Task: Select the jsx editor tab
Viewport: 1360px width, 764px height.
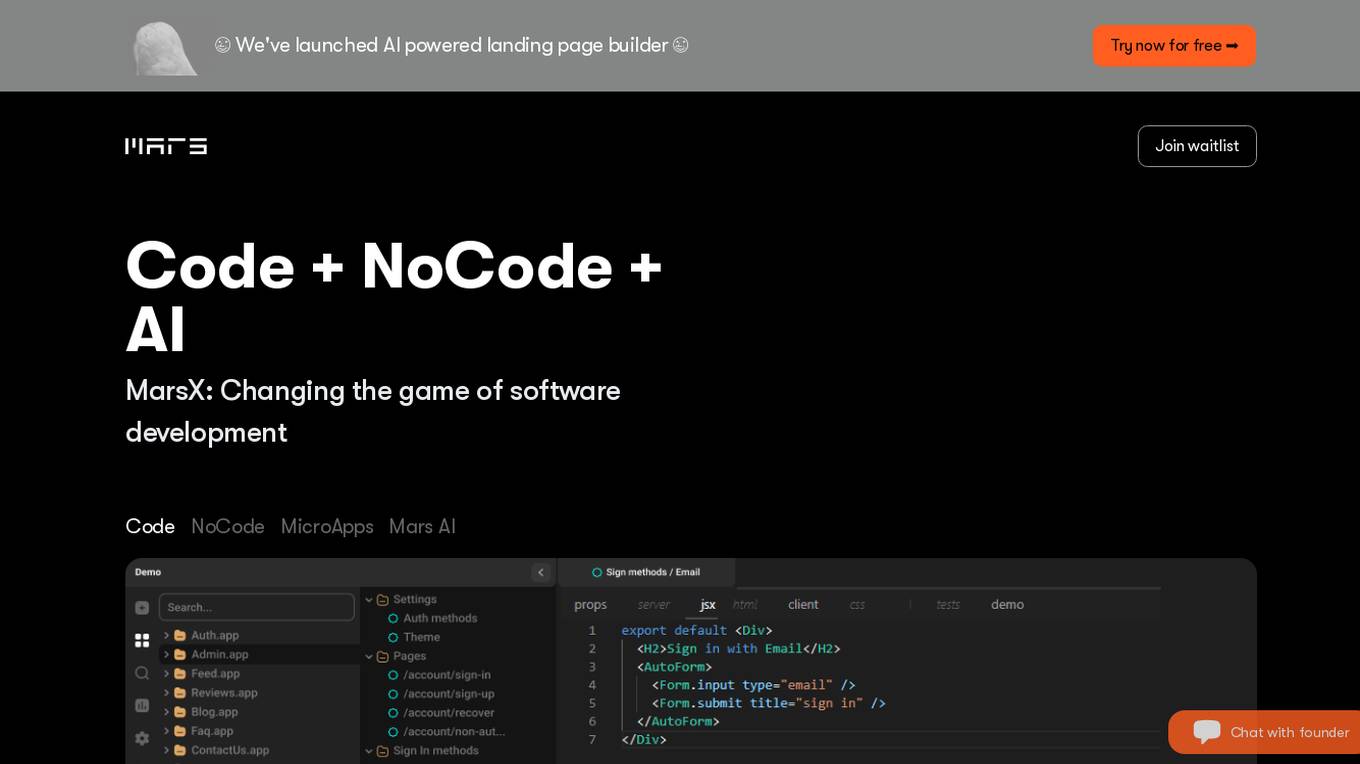Action: click(x=708, y=605)
